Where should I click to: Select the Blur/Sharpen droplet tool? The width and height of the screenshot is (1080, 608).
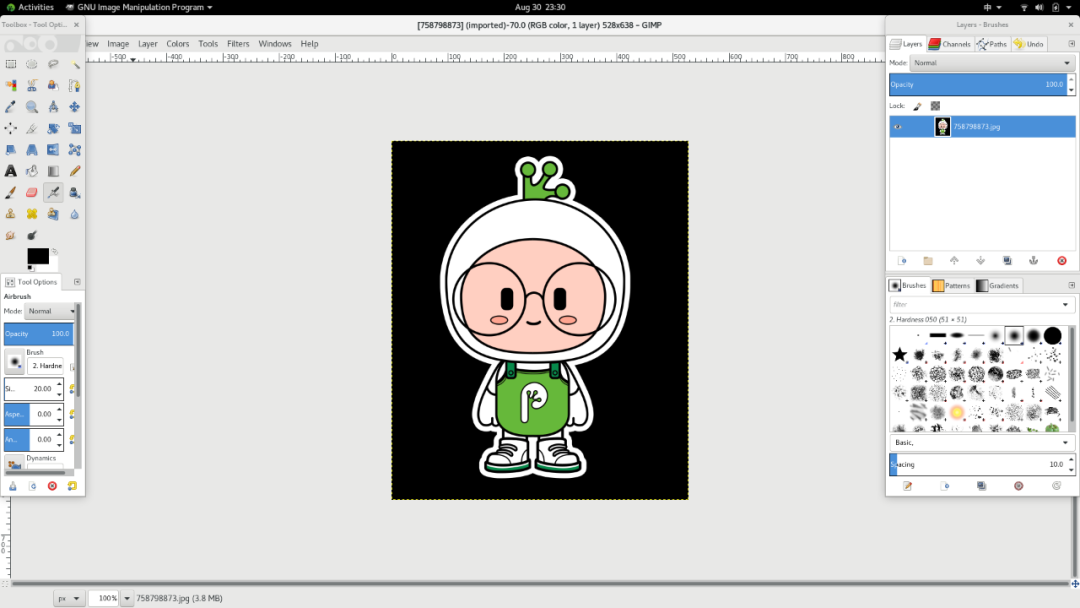(x=74, y=213)
